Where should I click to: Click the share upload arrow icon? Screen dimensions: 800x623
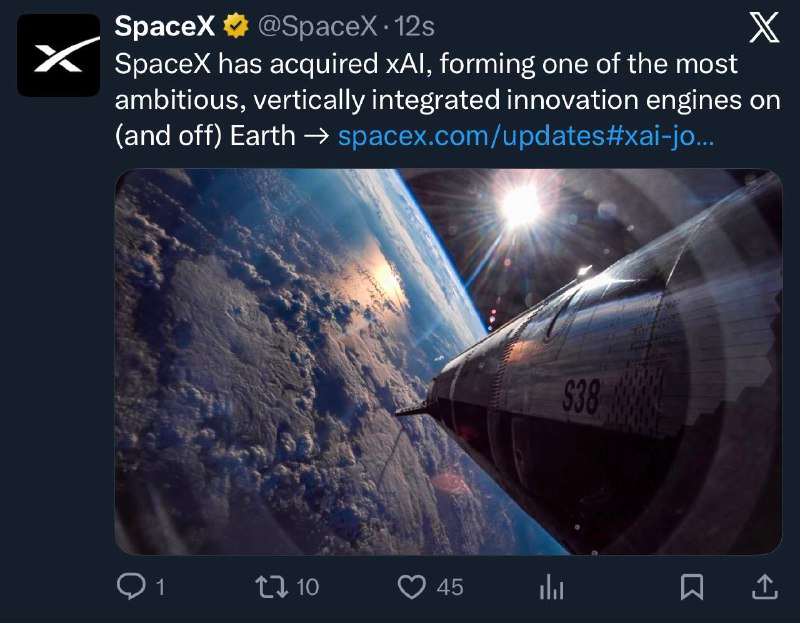click(x=762, y=586)
